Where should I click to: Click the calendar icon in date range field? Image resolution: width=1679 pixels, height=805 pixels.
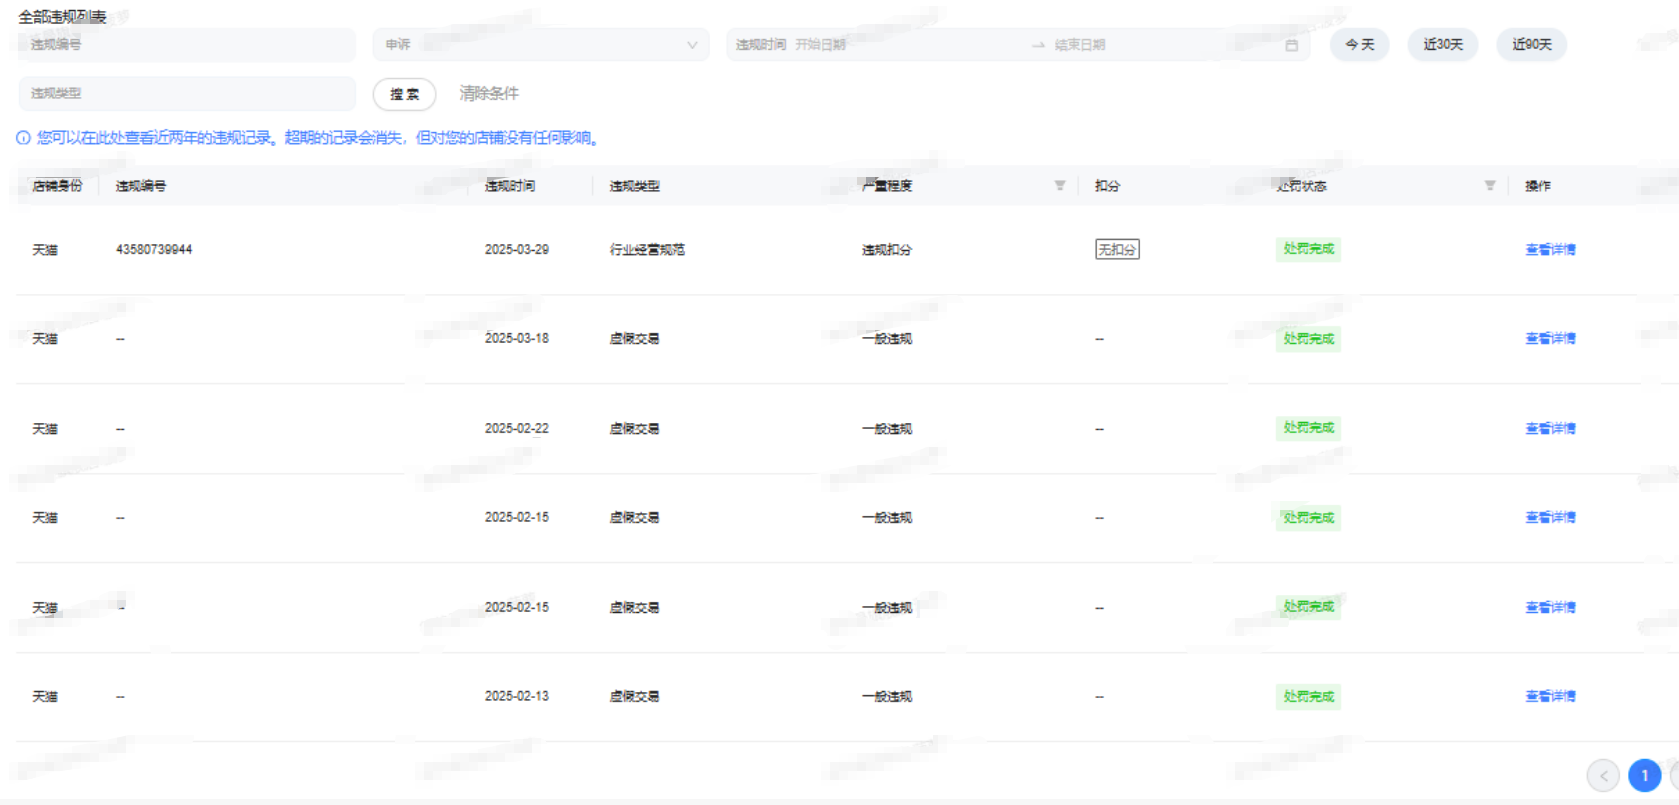(x=1291, y=45)
